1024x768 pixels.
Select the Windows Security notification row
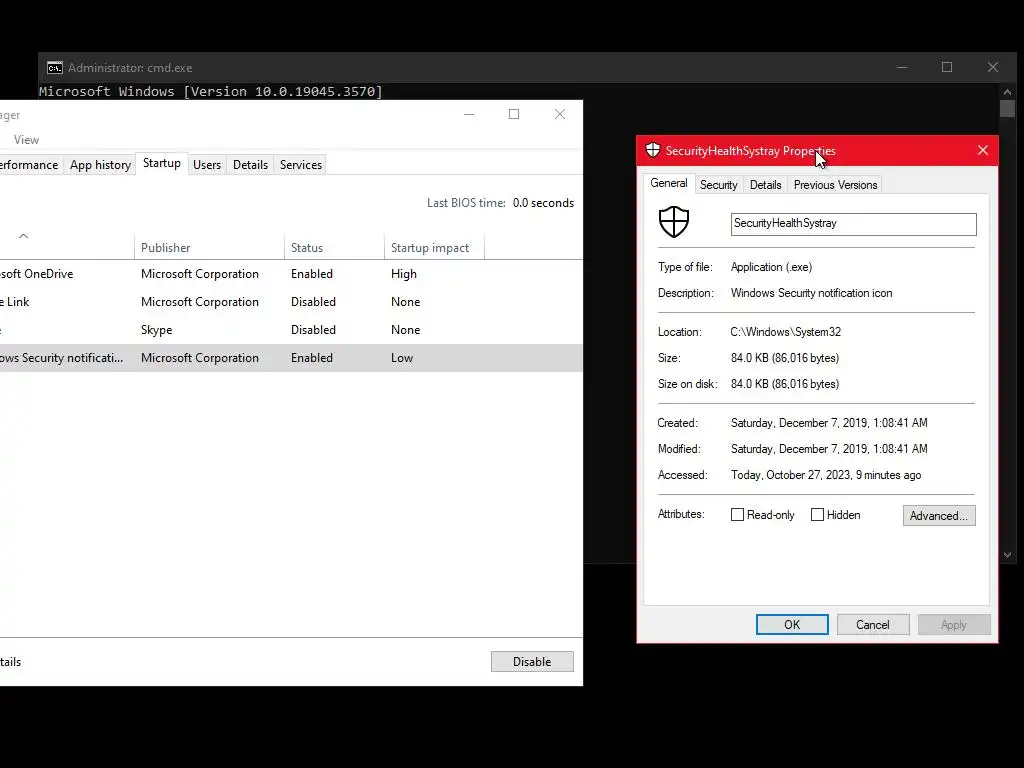[x=291, y=358]
